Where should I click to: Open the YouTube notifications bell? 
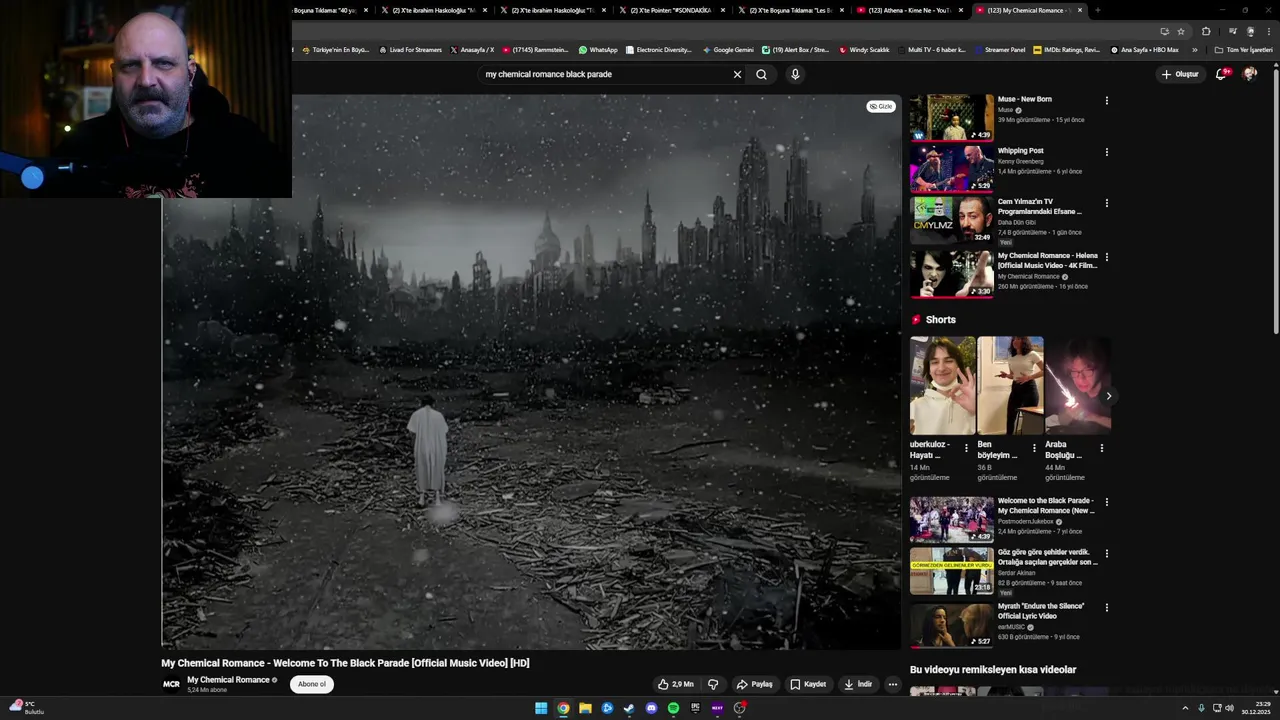tap(1221, 74)
